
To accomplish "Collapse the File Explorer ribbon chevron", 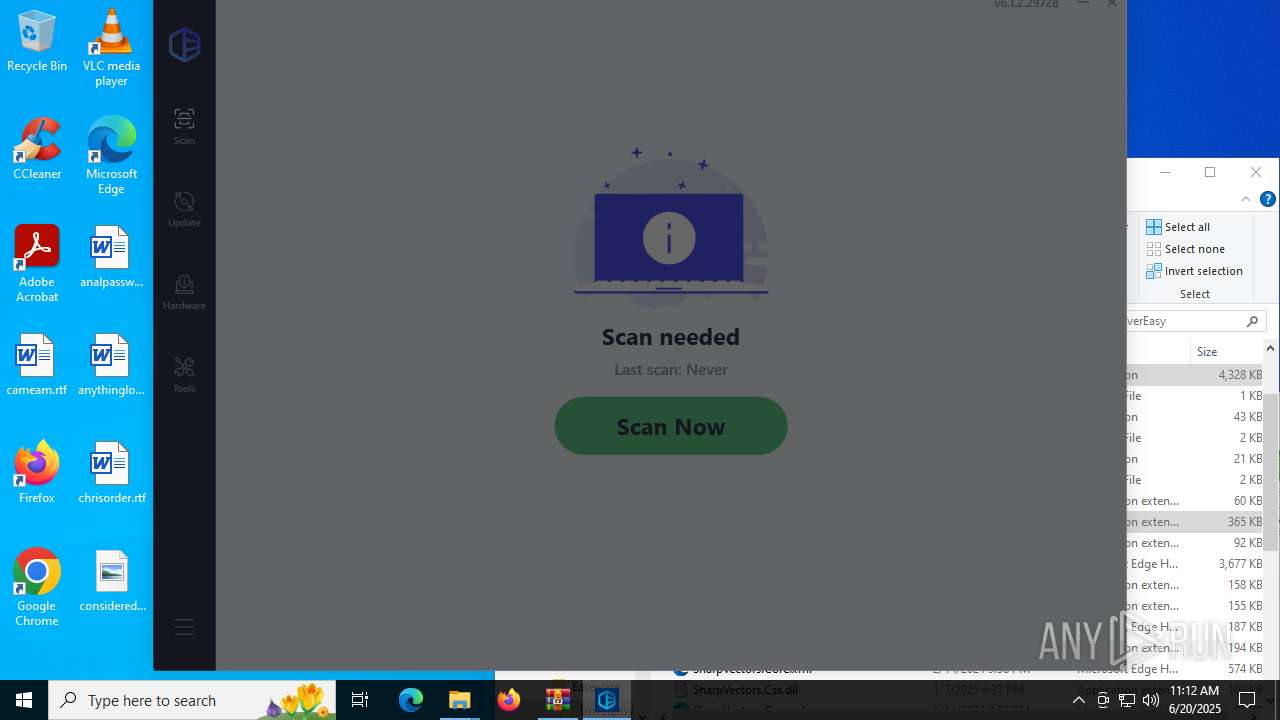I will (x=1246, y=199).
